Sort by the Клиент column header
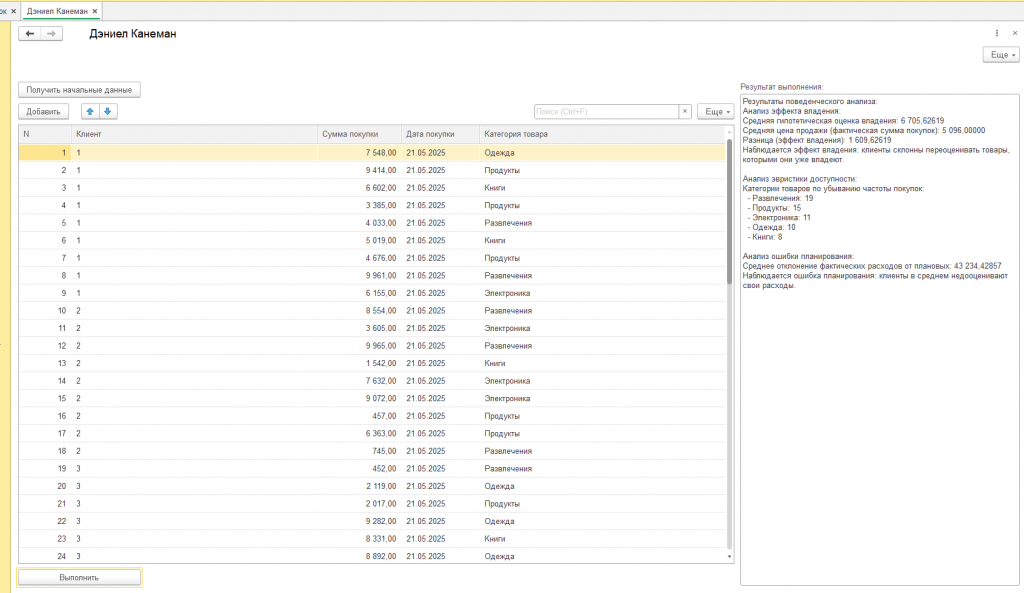The image size is (1024, 593). 194,134
